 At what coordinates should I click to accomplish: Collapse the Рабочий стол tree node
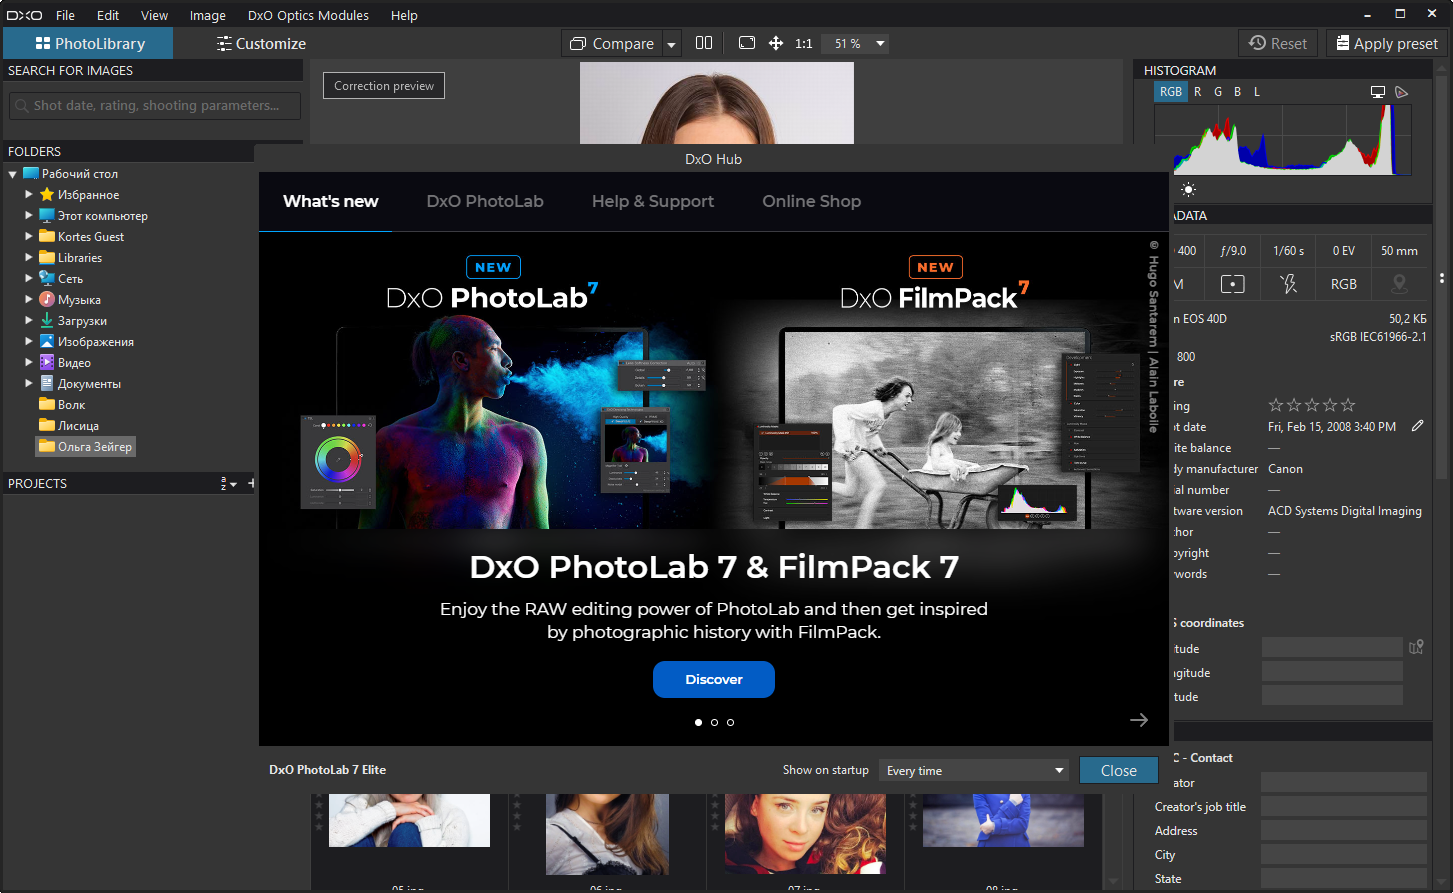pyautogui.click(x=13, y=174)
